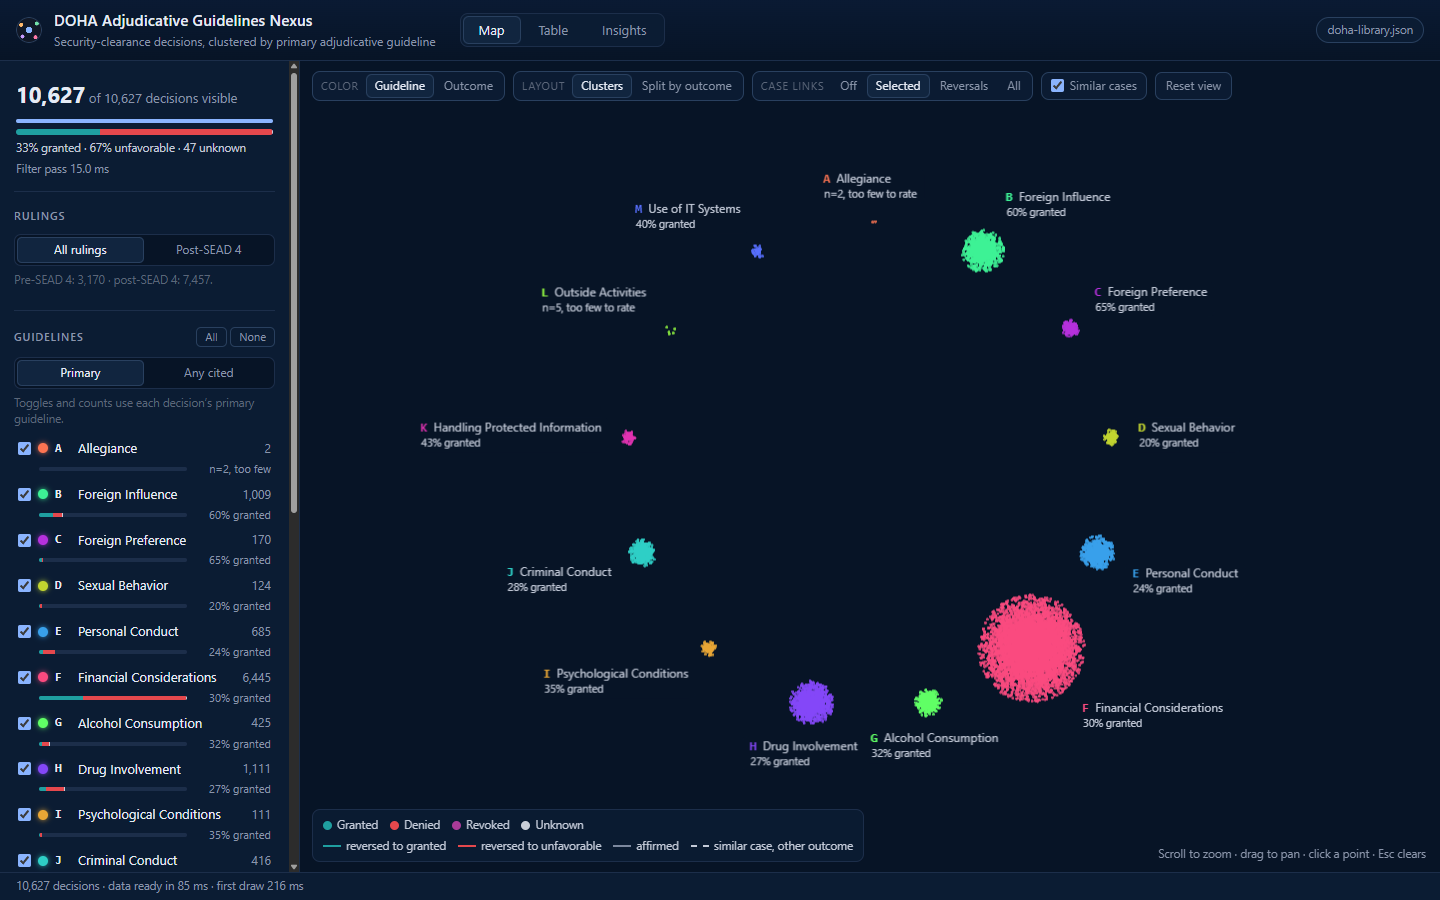Click the Personal Conduct blue cluster
This screenshot has width=1440, height=900.
click(1097, 552)
